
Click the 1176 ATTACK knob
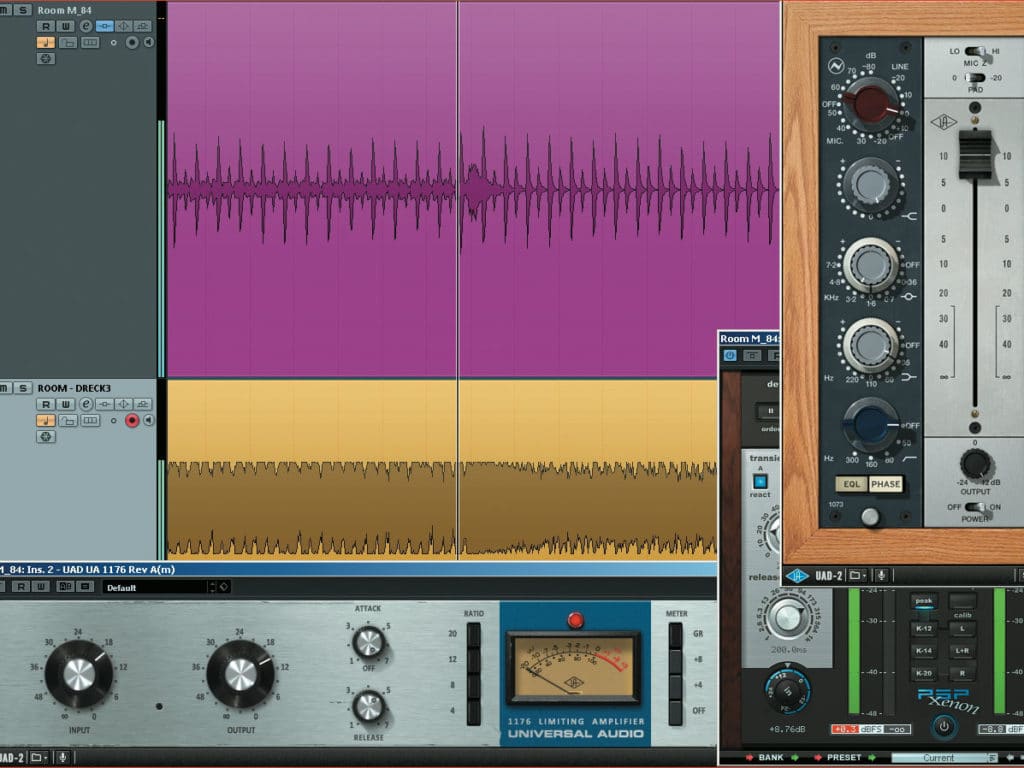(x=368, y=642)
